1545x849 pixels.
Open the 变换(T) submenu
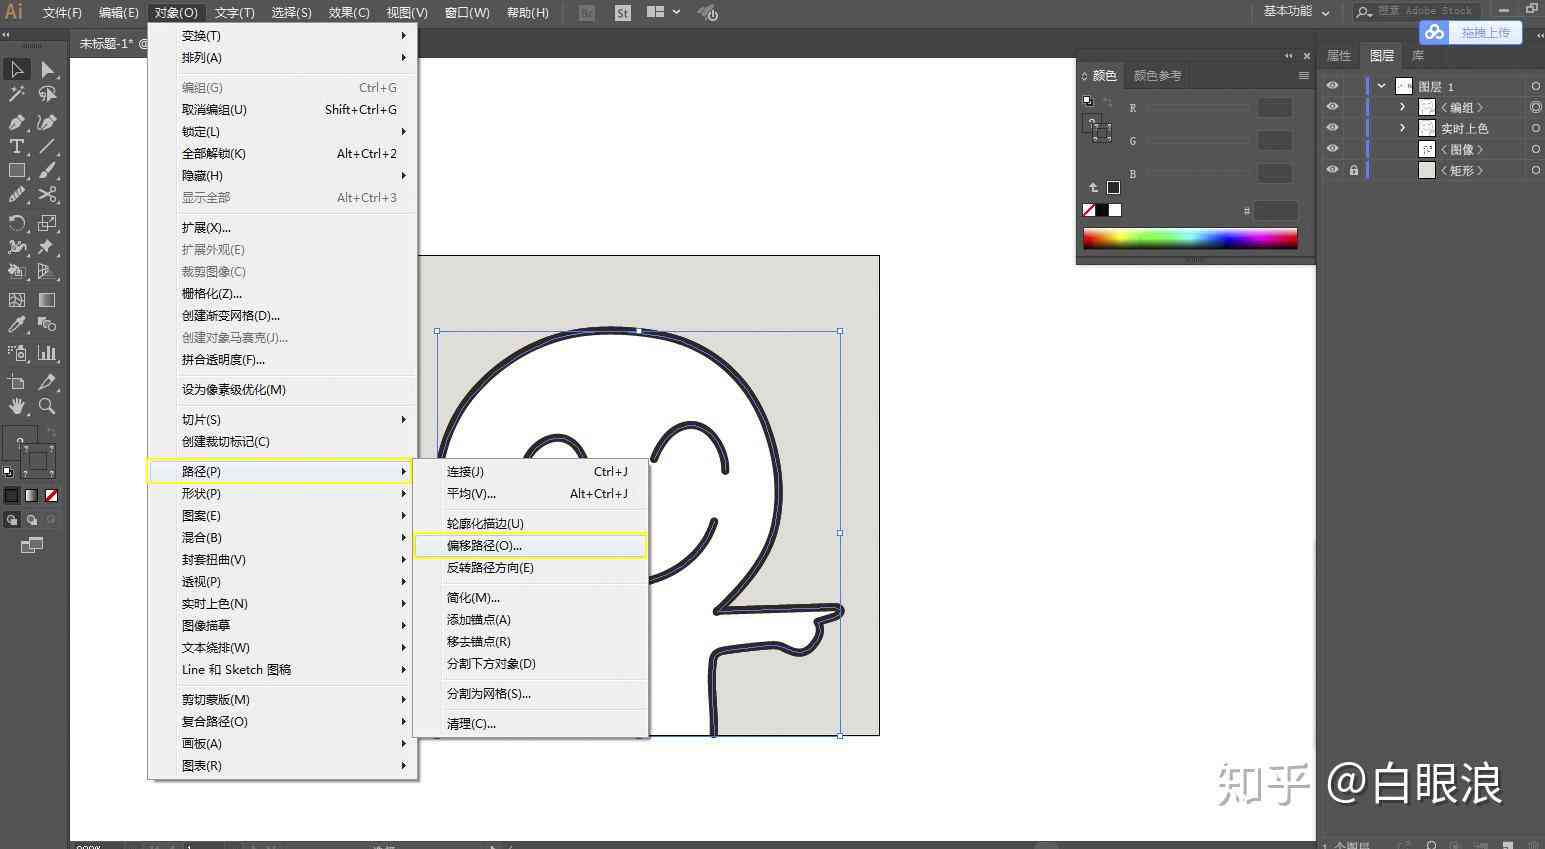pos(282,36)
